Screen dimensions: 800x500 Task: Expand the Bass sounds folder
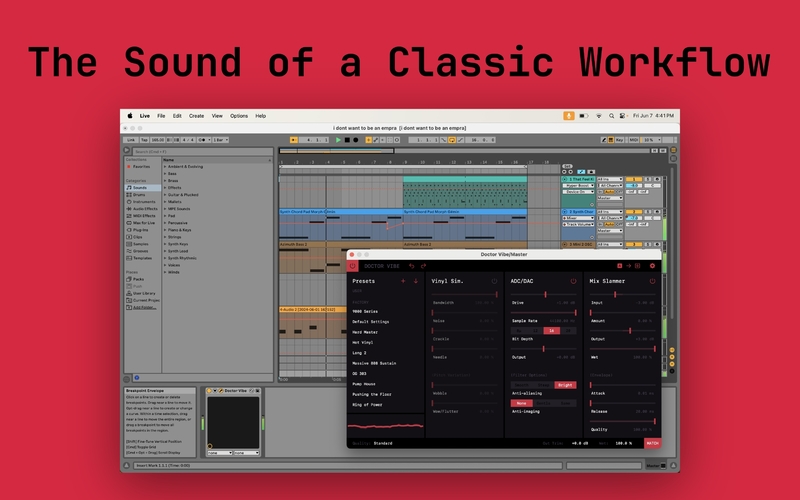click(165, 174)
